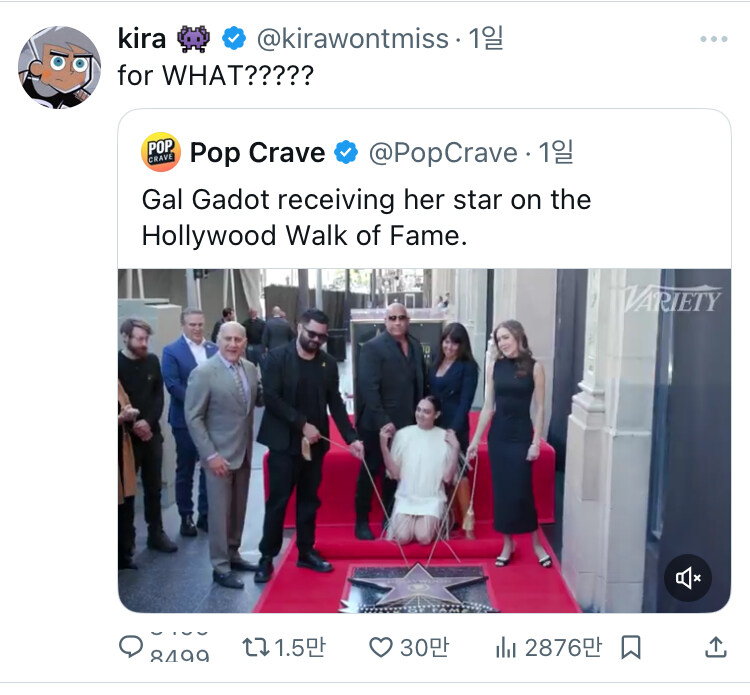Click kira's profile avatar
Image resolution: width=750 pixels, height=695 pixels.
(60, 67)
